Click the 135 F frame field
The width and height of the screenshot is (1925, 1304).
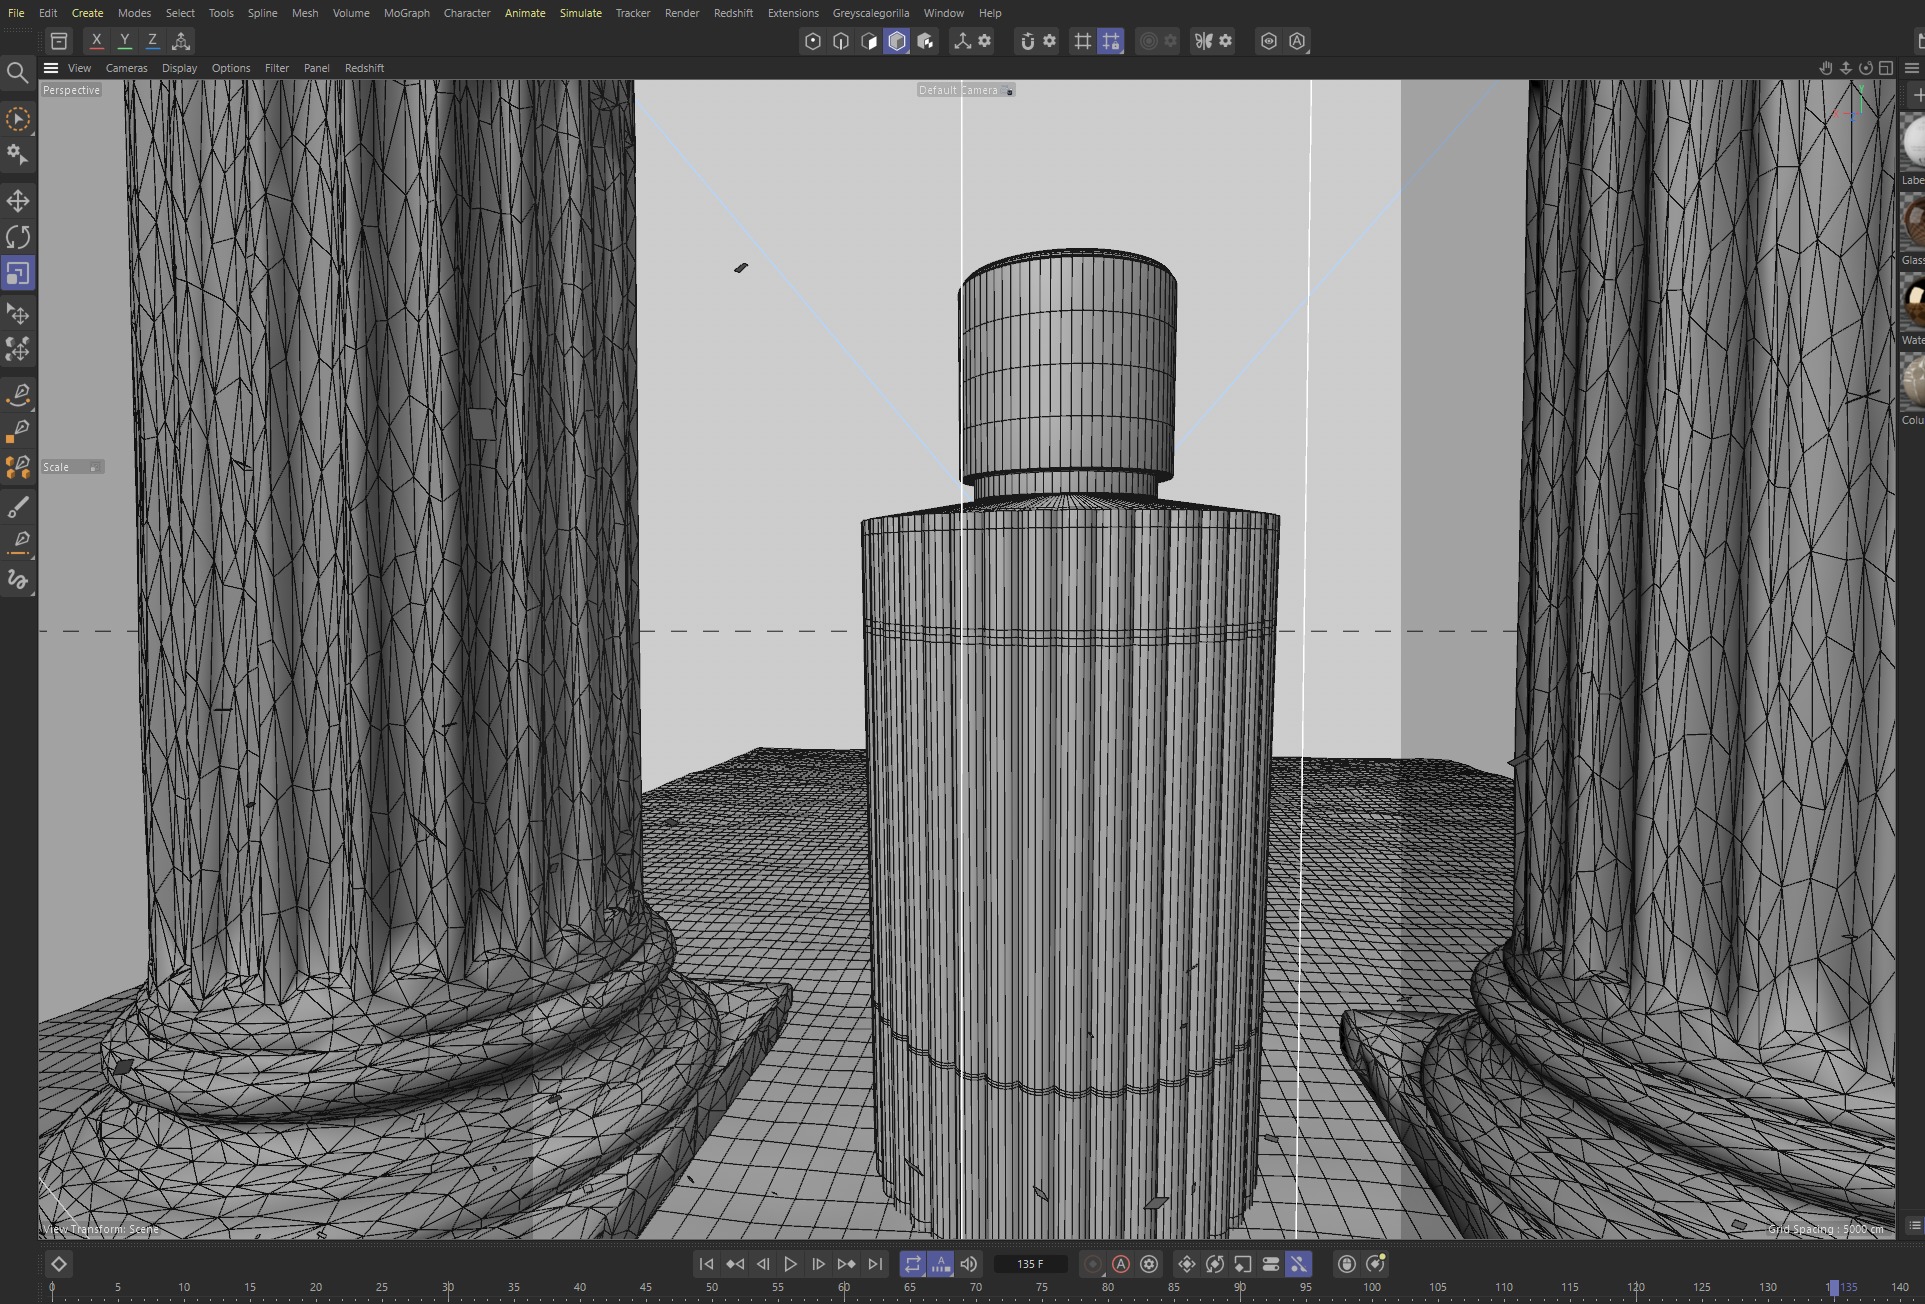[1030, 1264]
